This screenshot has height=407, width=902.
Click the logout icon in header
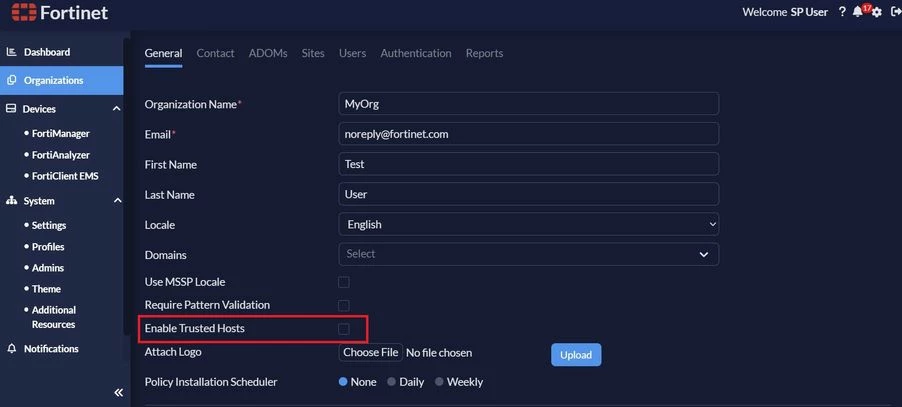(895, 11)
